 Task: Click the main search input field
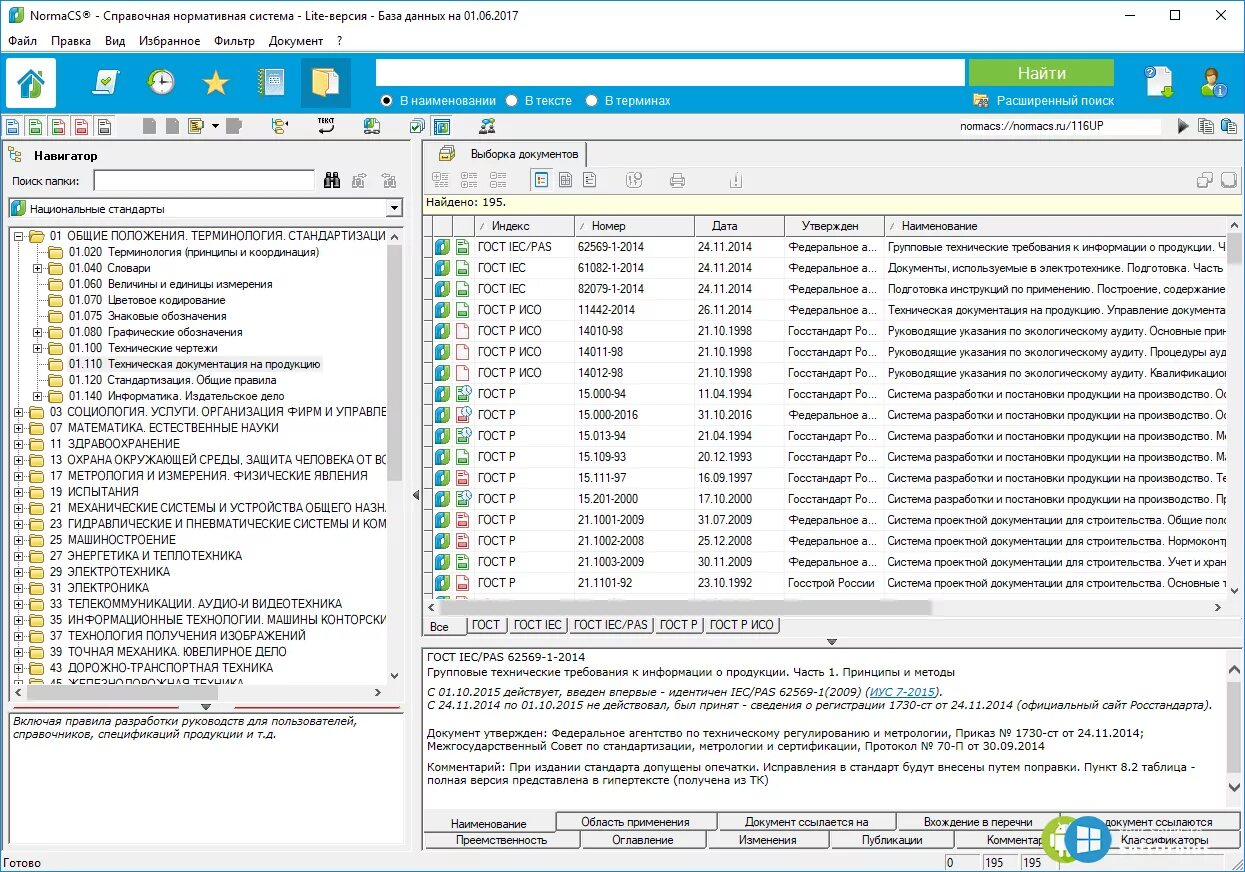[670, 73]
